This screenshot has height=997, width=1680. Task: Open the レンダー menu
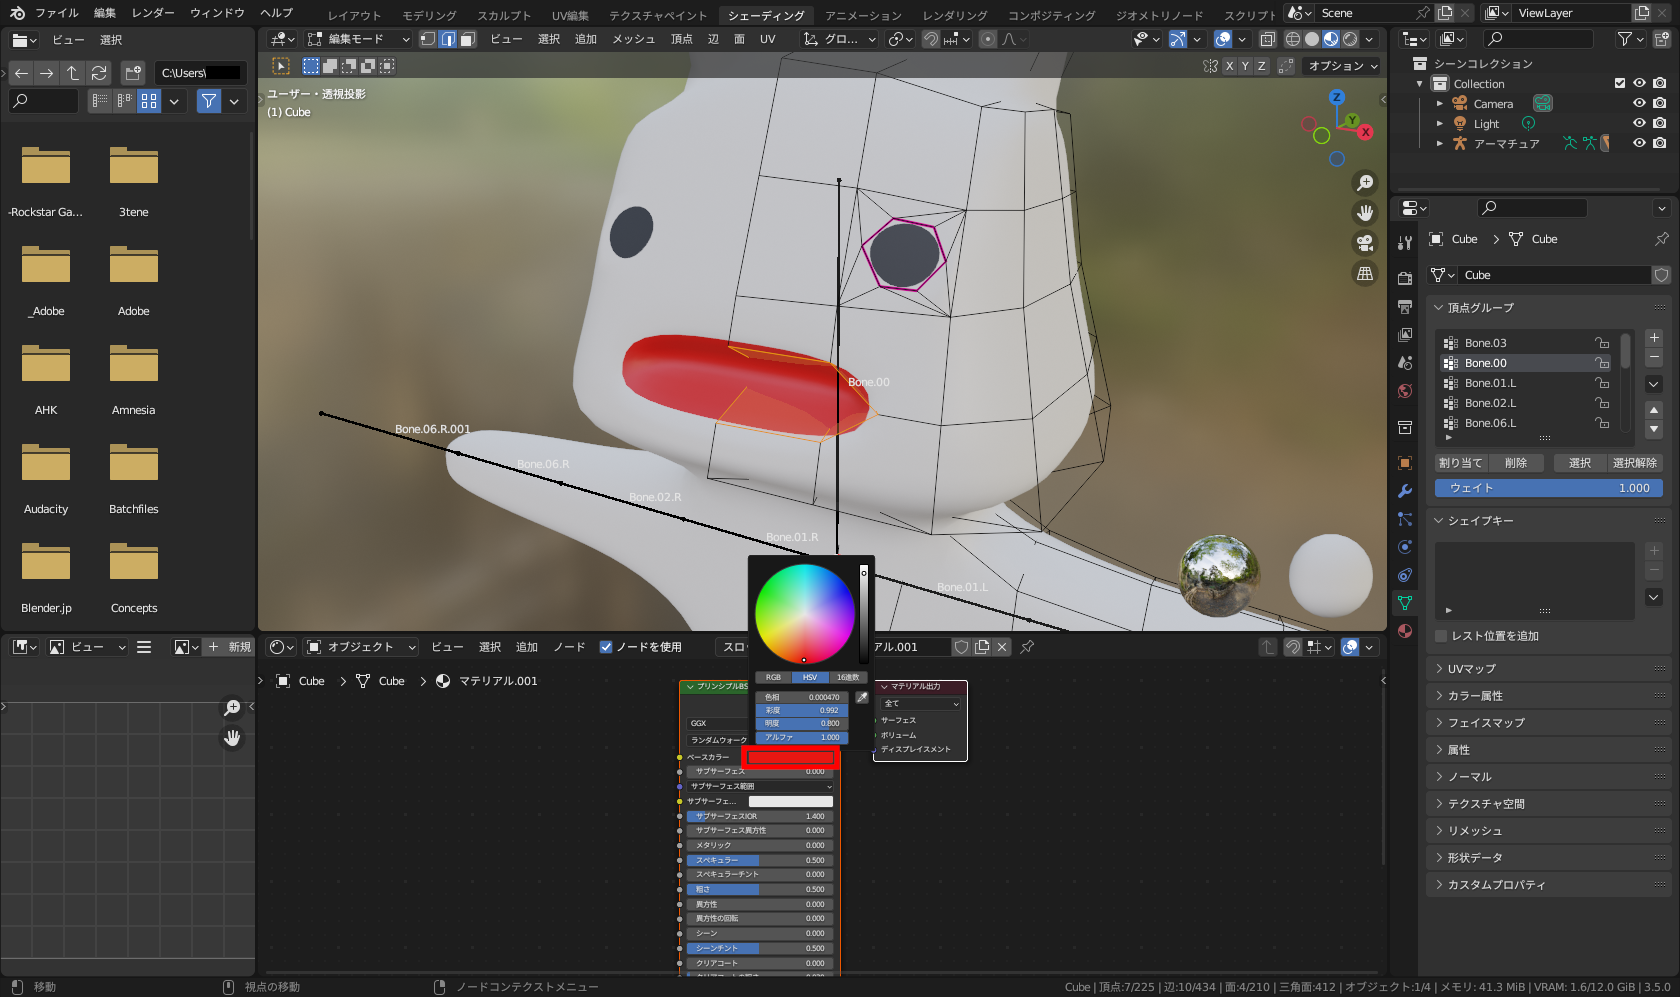pyautogui.click(x=153, y=13)
